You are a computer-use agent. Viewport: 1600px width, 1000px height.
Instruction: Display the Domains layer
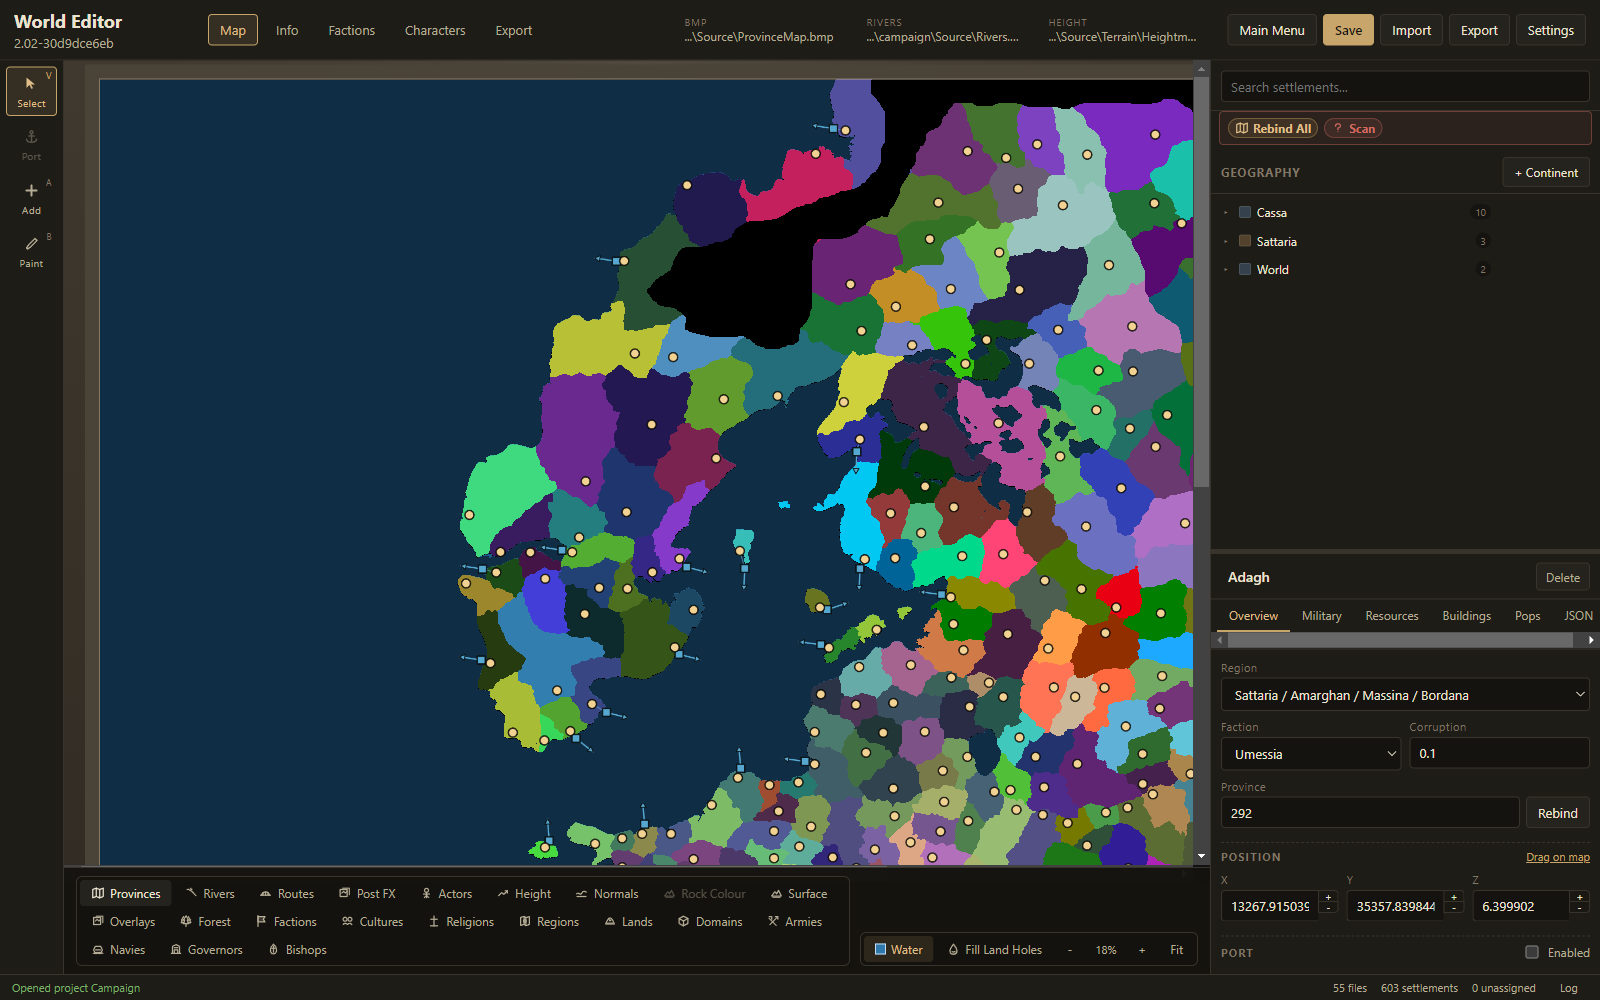(x=710, y=921)
